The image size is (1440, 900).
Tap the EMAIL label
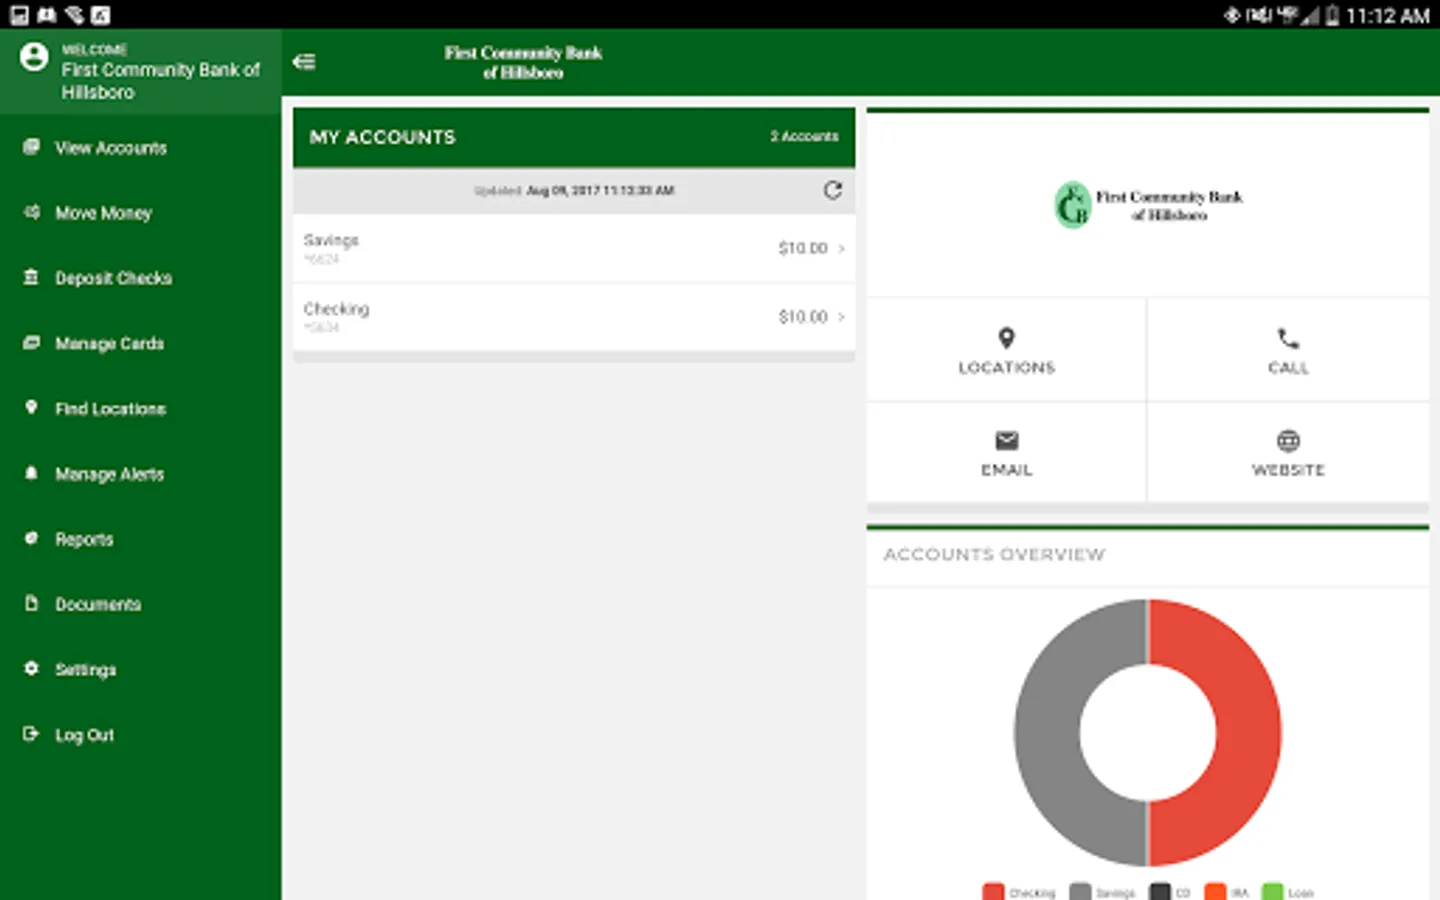tap(1006, 470)
